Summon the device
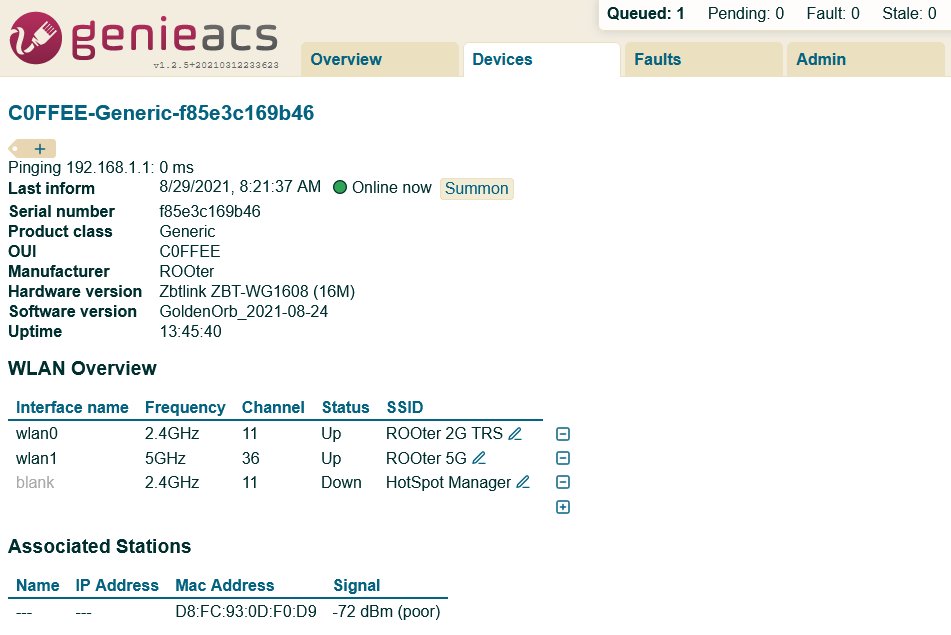The width and height of the screenshot is (951, 635). pyautogui.click(x=477, y=189)
